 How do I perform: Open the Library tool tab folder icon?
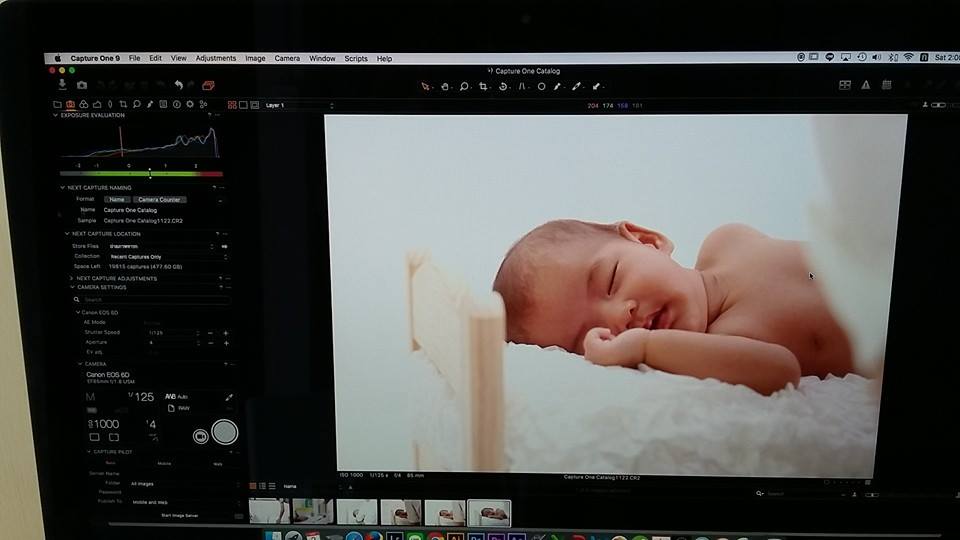tap(57, 105)
